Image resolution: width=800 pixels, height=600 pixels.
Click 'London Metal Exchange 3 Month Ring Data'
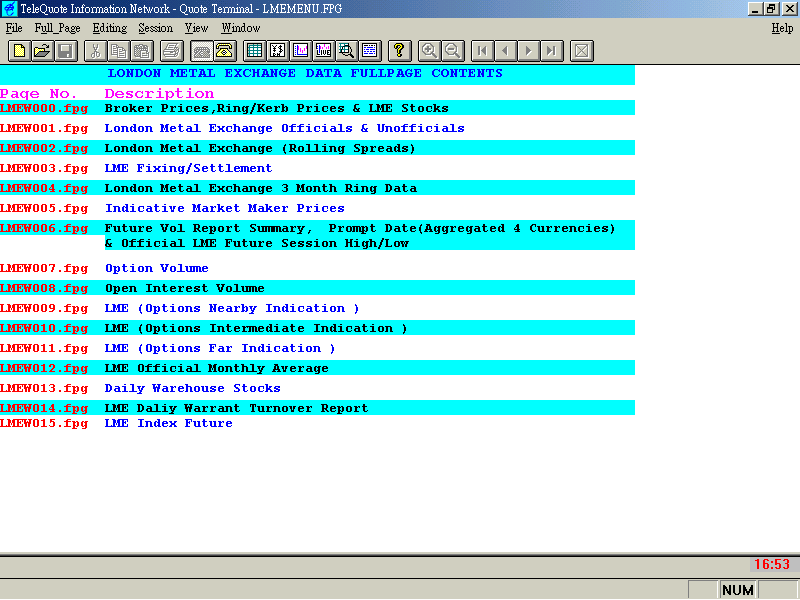(x=261, y=188)
